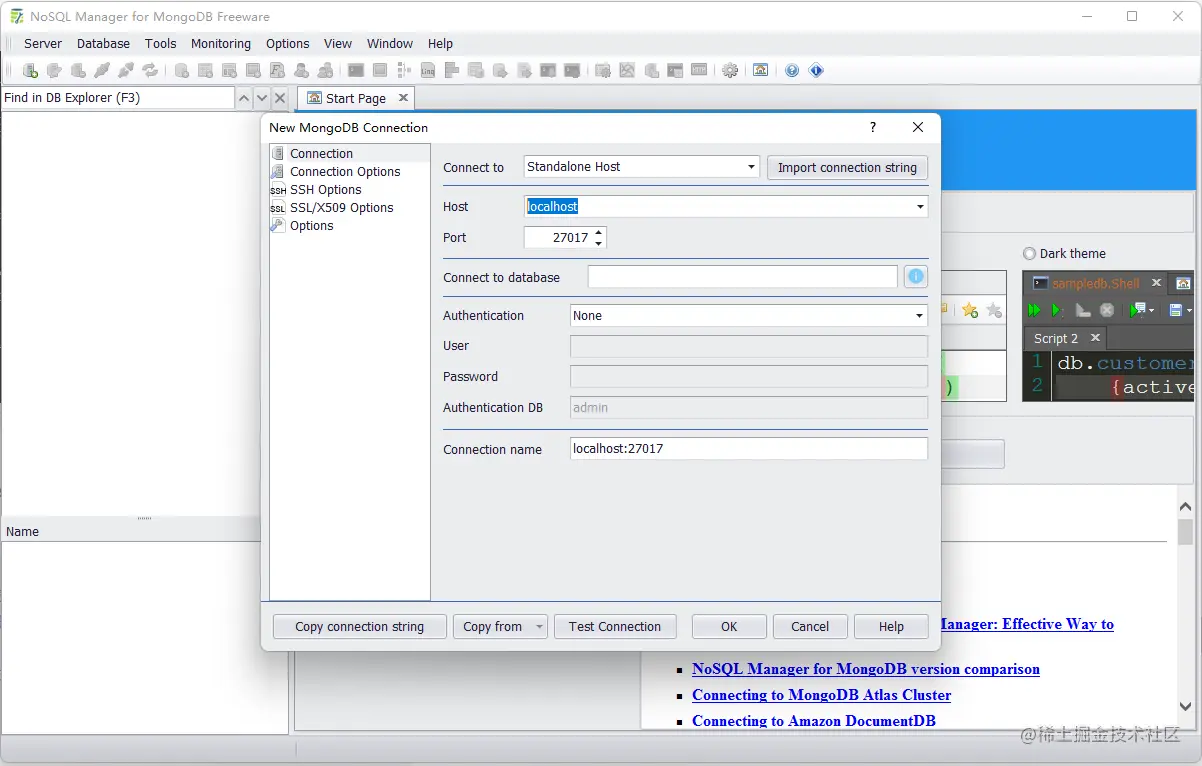Click the Import connection string button

(x=847, y=168)
